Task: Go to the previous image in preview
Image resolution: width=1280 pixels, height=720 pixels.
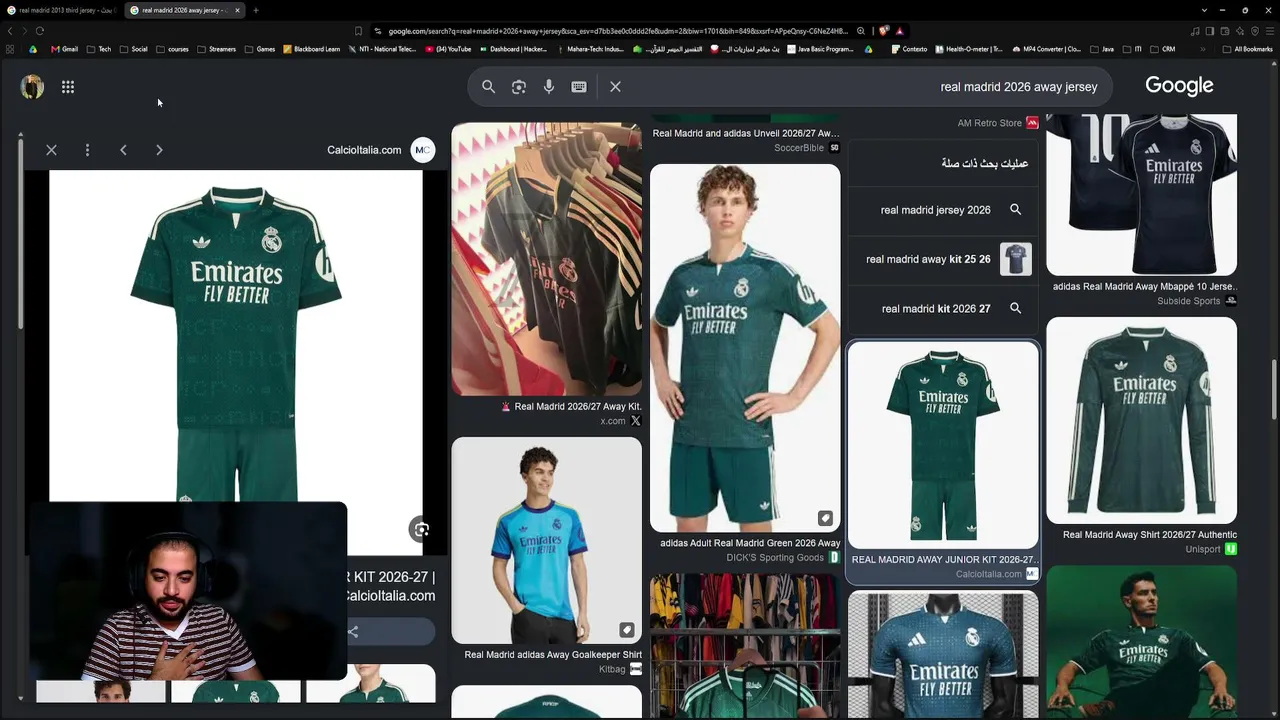Action: coord(123,150)
